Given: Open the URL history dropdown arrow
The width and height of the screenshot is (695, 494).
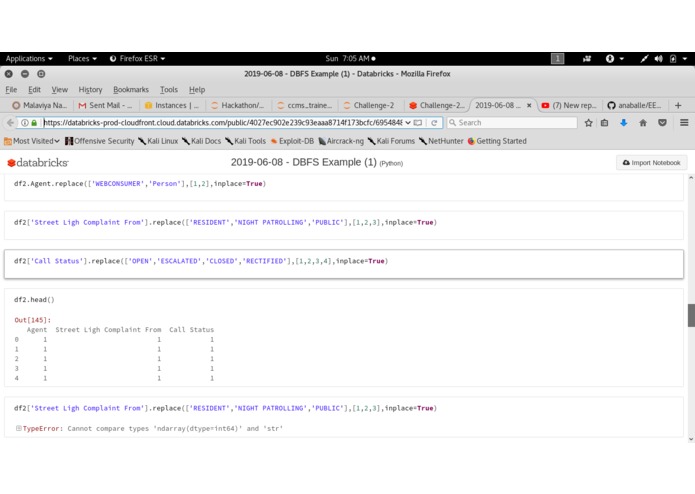Looking at the screenshot, I should tap(408, 123).
